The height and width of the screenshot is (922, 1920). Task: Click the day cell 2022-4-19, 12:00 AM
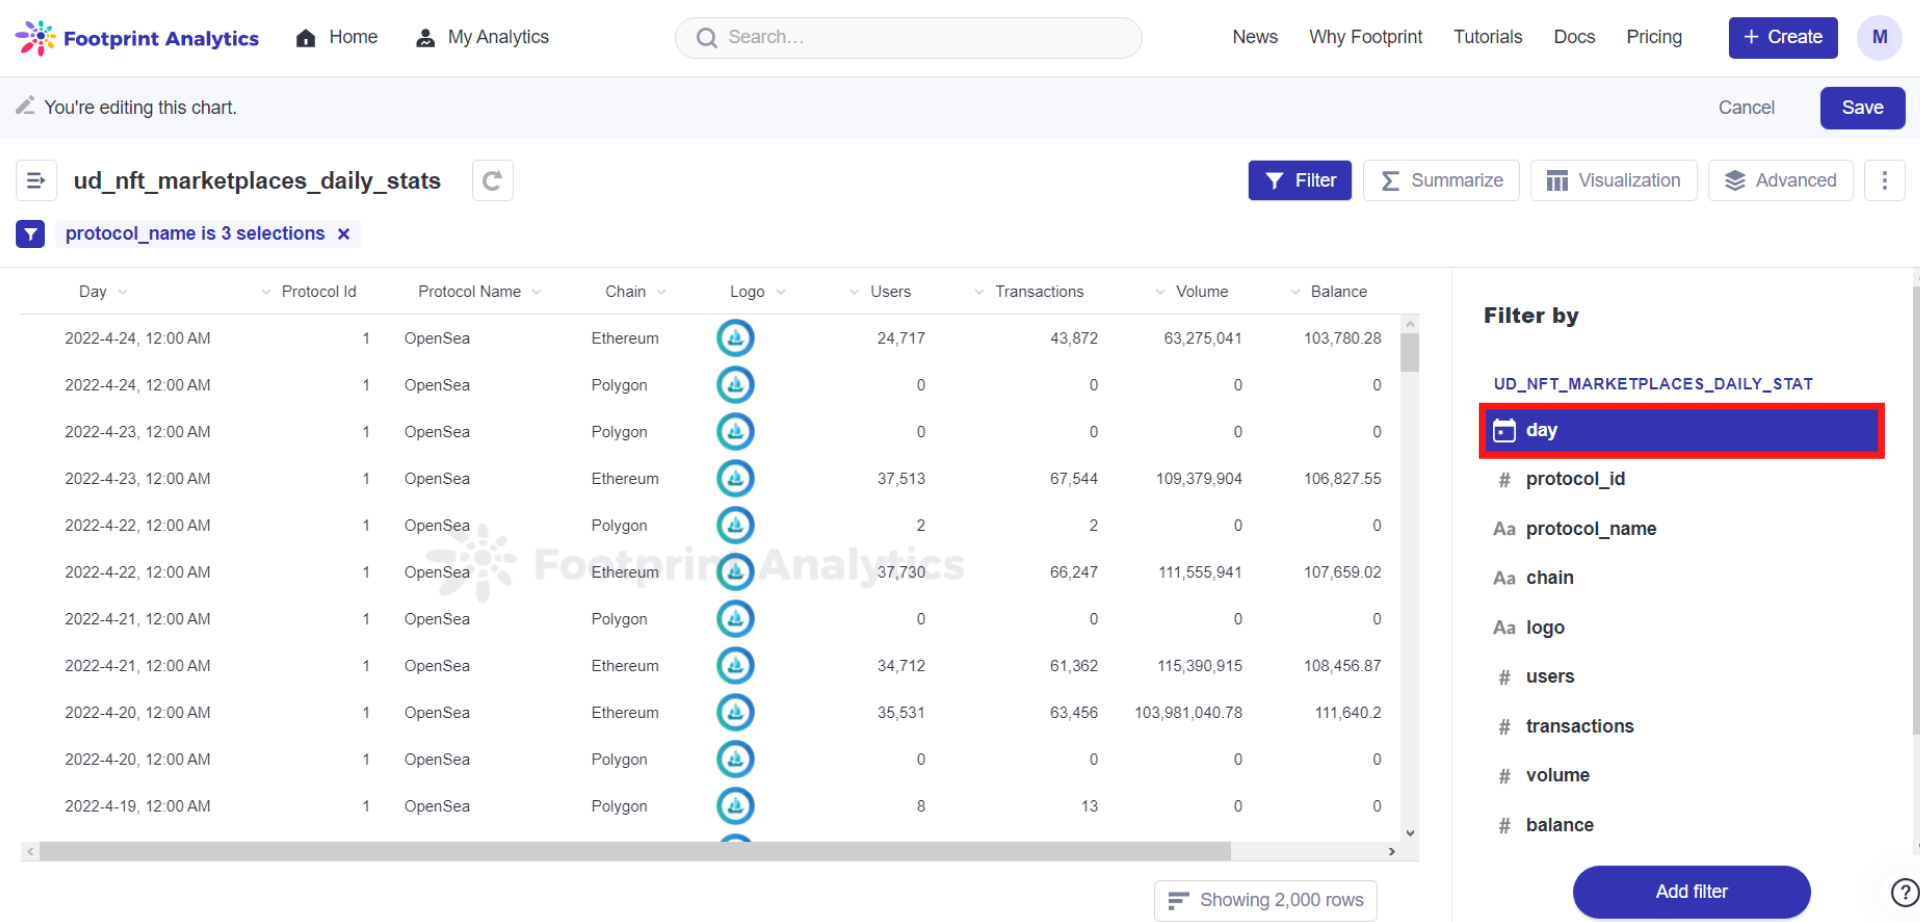138,807
